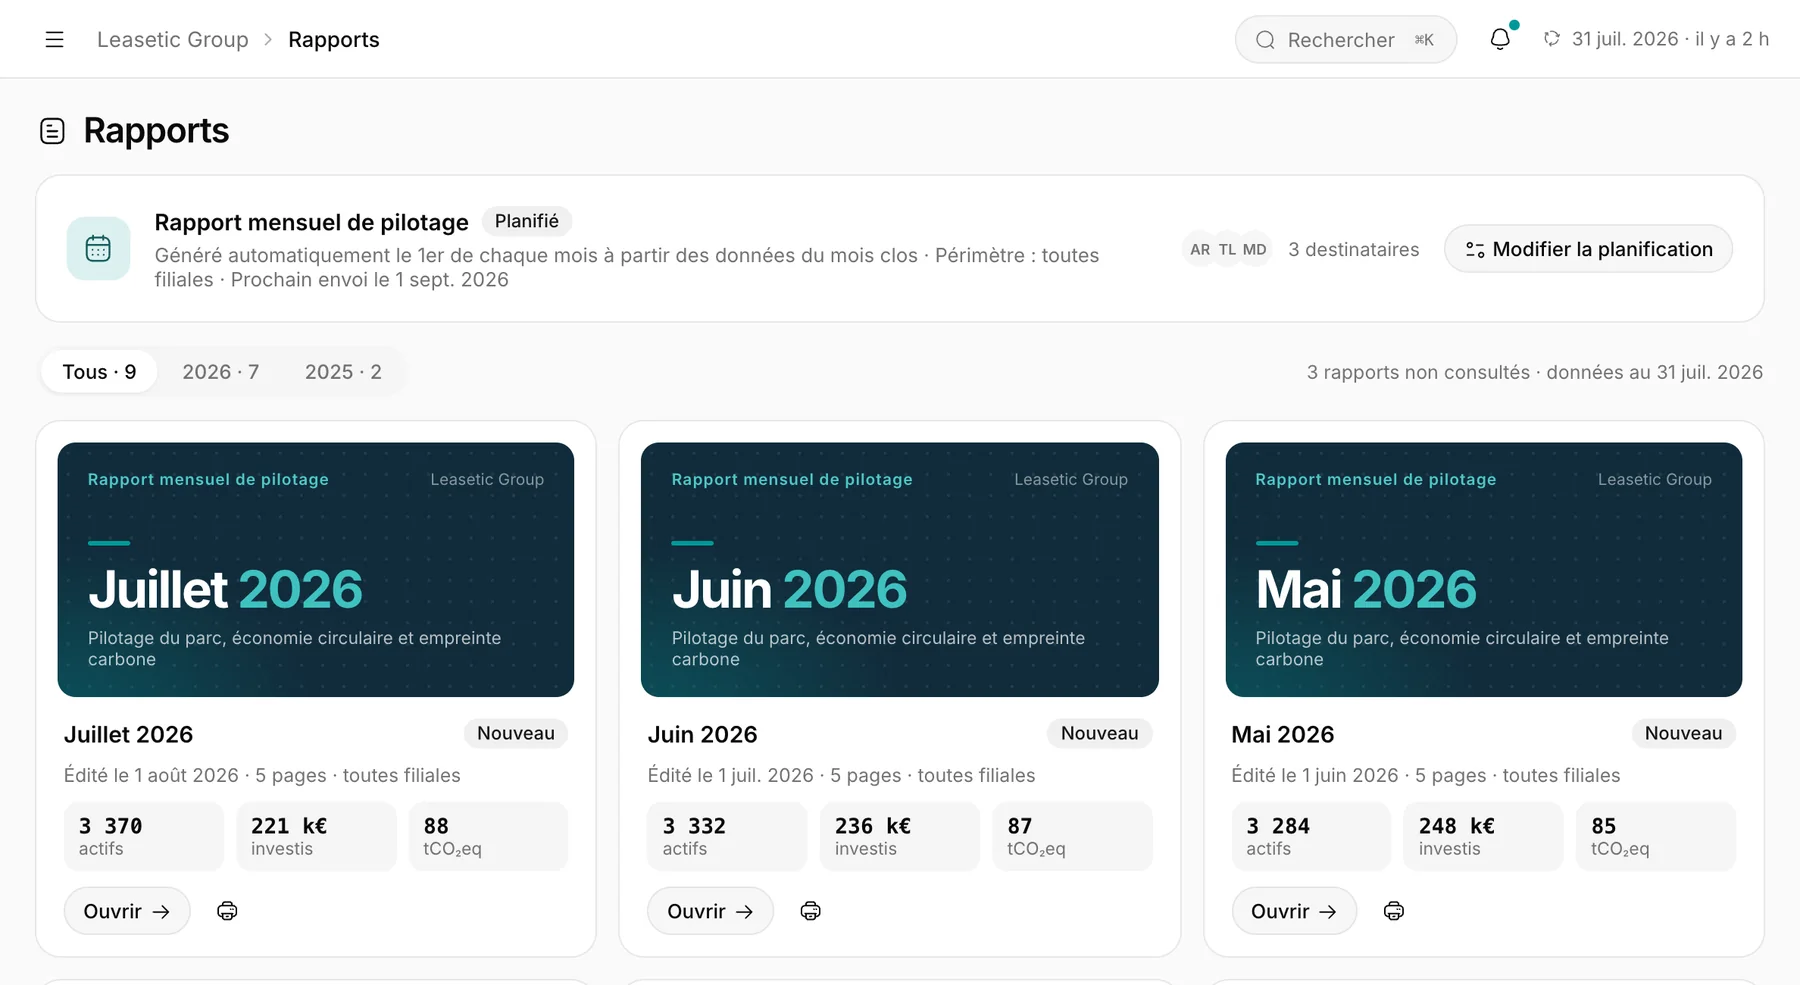Click Modifier la planification button
Screen dimensions: 1800x985
1588,249
